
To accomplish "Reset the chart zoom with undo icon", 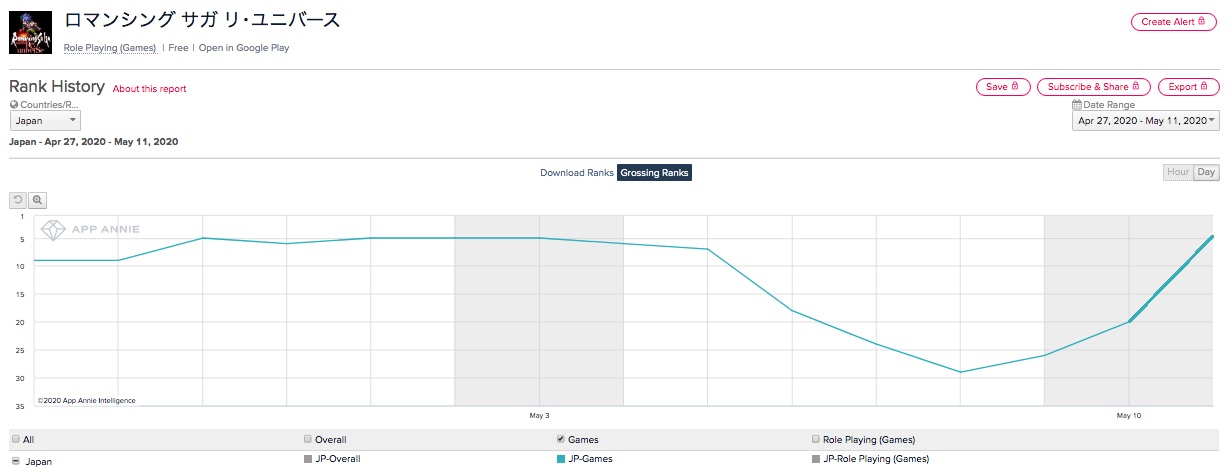I will pyautogui.click(x=18, y=200).
